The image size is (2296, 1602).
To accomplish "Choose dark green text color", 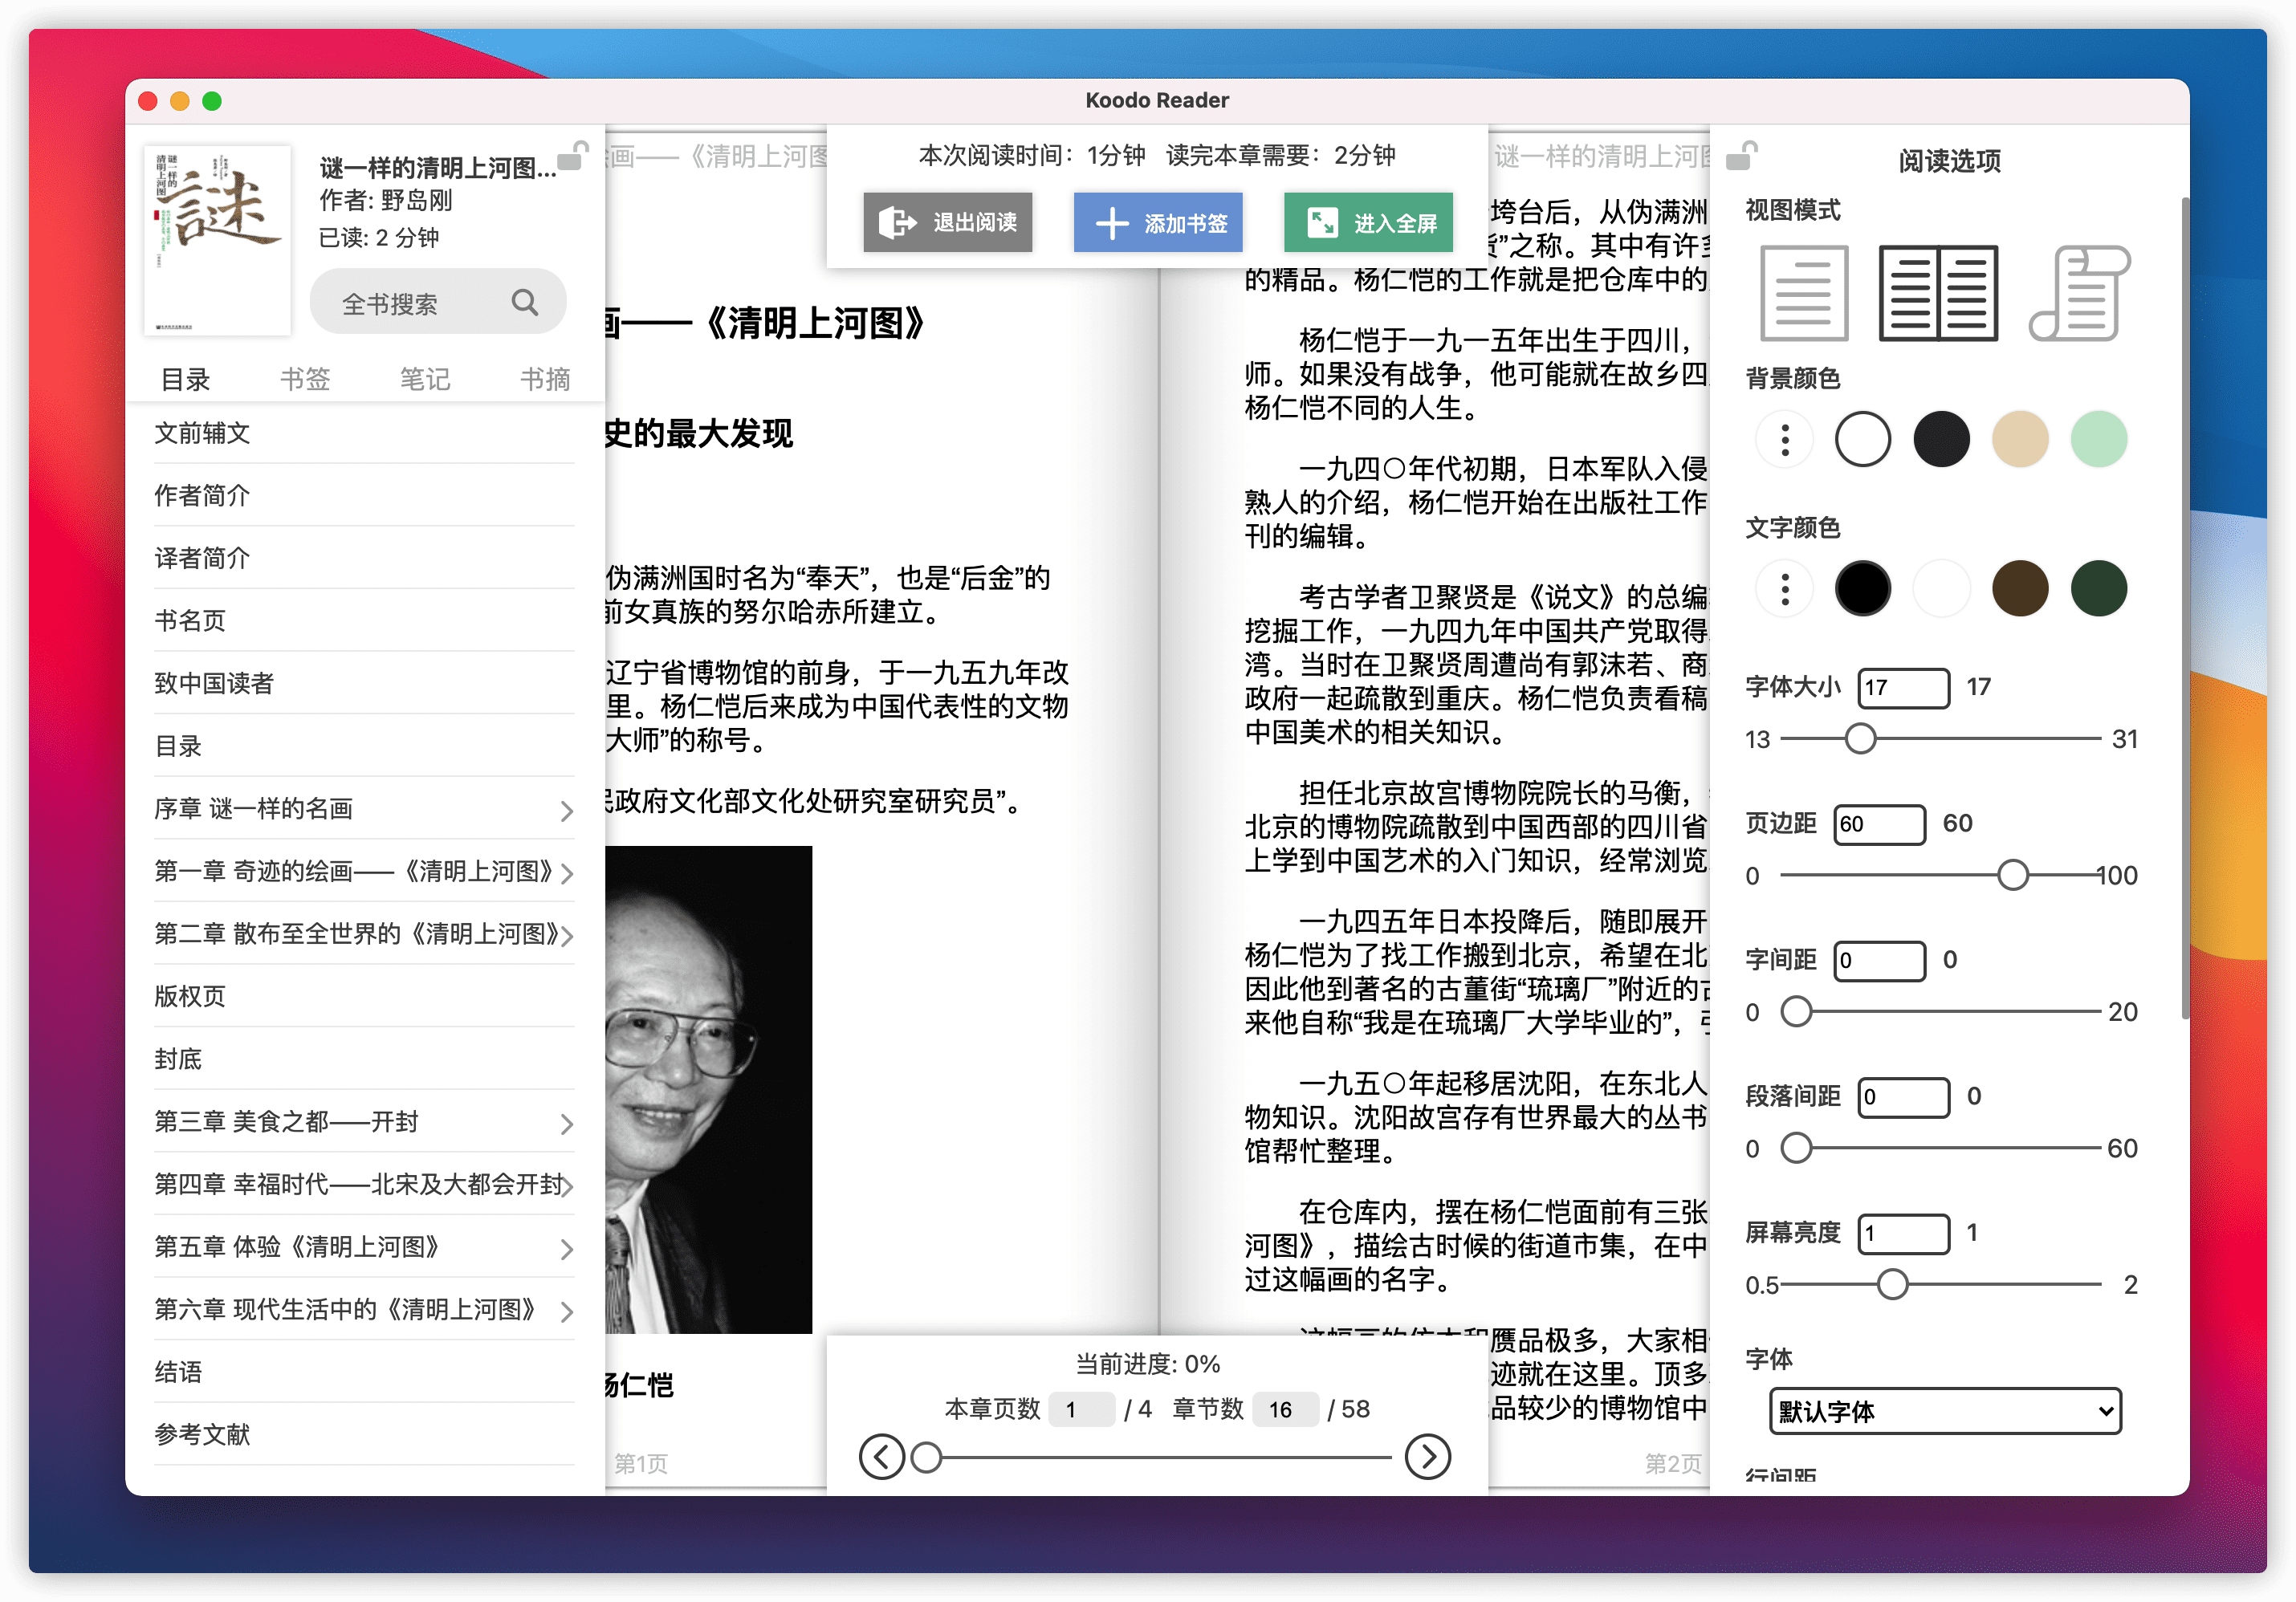I will [2098, 588].
